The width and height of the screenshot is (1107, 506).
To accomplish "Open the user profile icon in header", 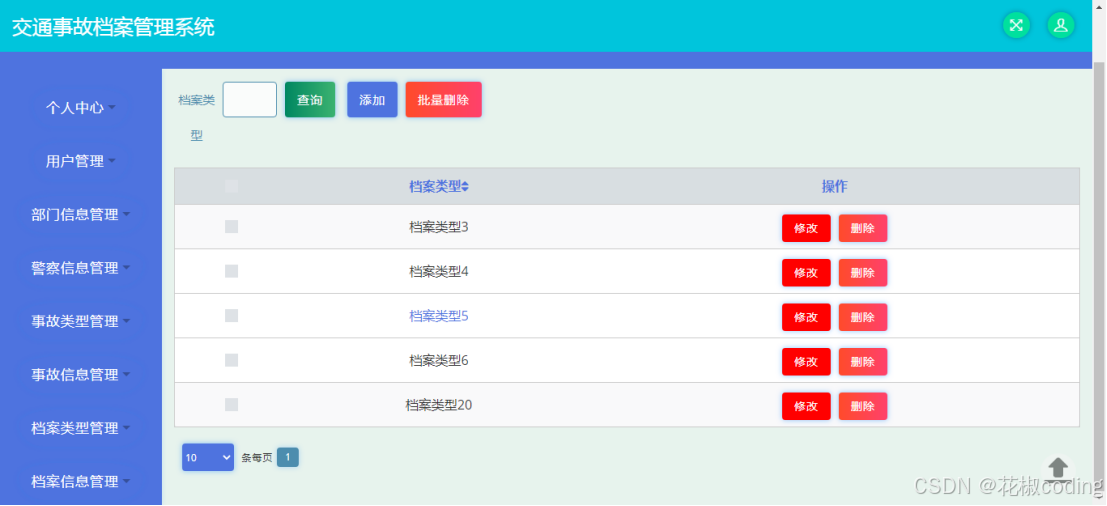I will click(x=1060, y=25).
